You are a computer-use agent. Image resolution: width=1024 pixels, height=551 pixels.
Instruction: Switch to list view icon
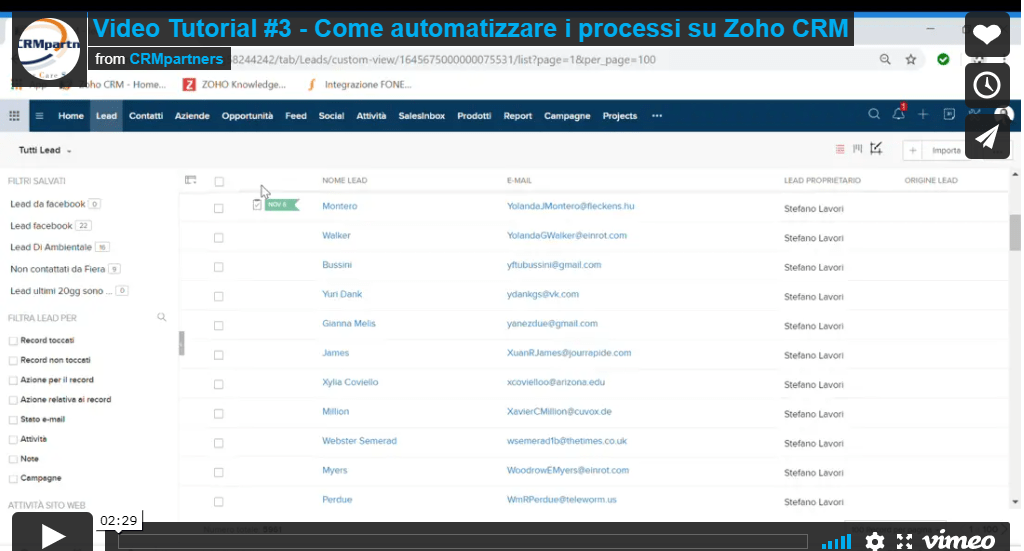tap(840, 150)
